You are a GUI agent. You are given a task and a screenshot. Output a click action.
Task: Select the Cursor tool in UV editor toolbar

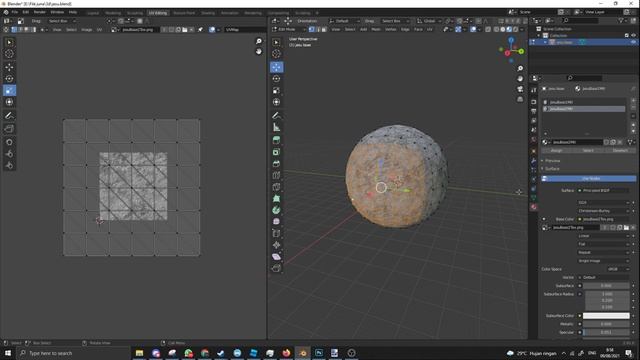[9, 53]
